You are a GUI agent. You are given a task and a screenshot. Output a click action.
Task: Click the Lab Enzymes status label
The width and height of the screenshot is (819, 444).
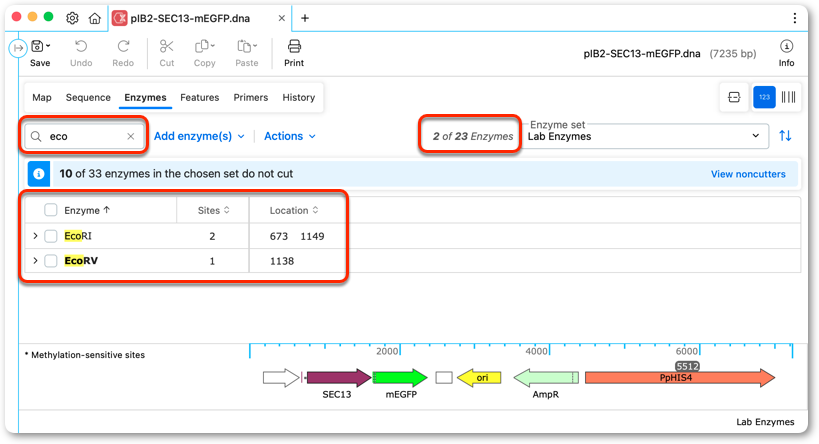(765, 422)
